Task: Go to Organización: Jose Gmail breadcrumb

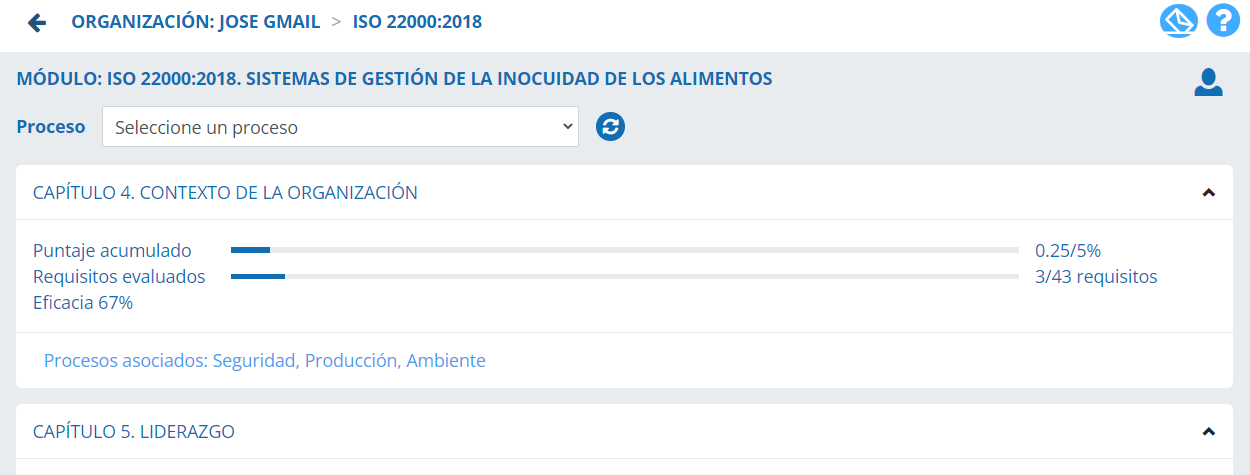Action: click(x=195, y=21)
